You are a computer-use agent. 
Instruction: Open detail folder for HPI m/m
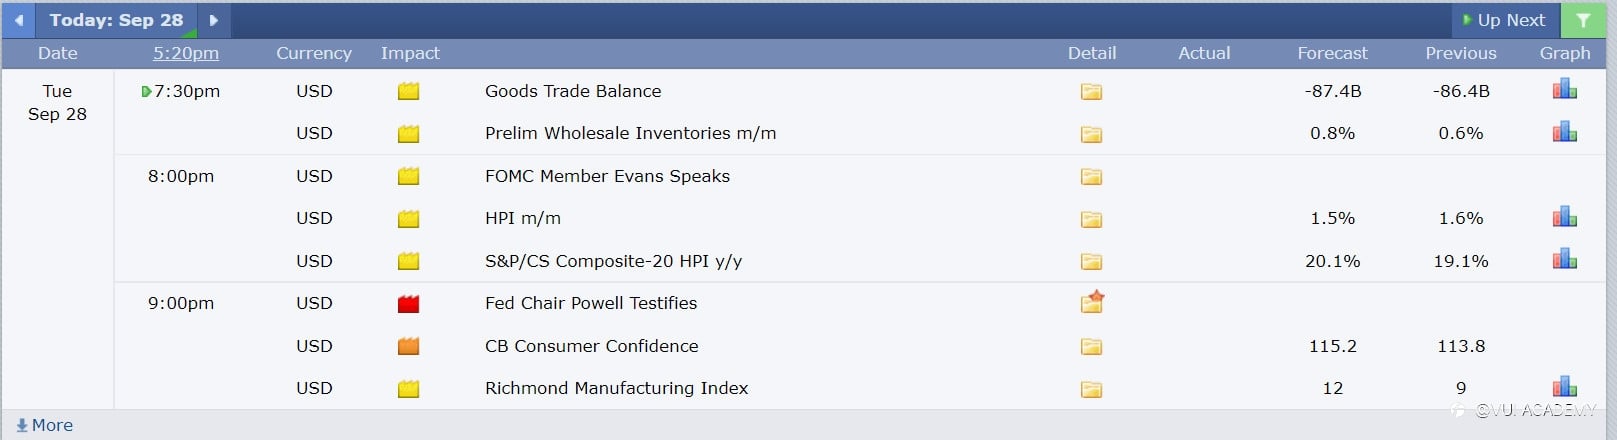point(1091,219)
